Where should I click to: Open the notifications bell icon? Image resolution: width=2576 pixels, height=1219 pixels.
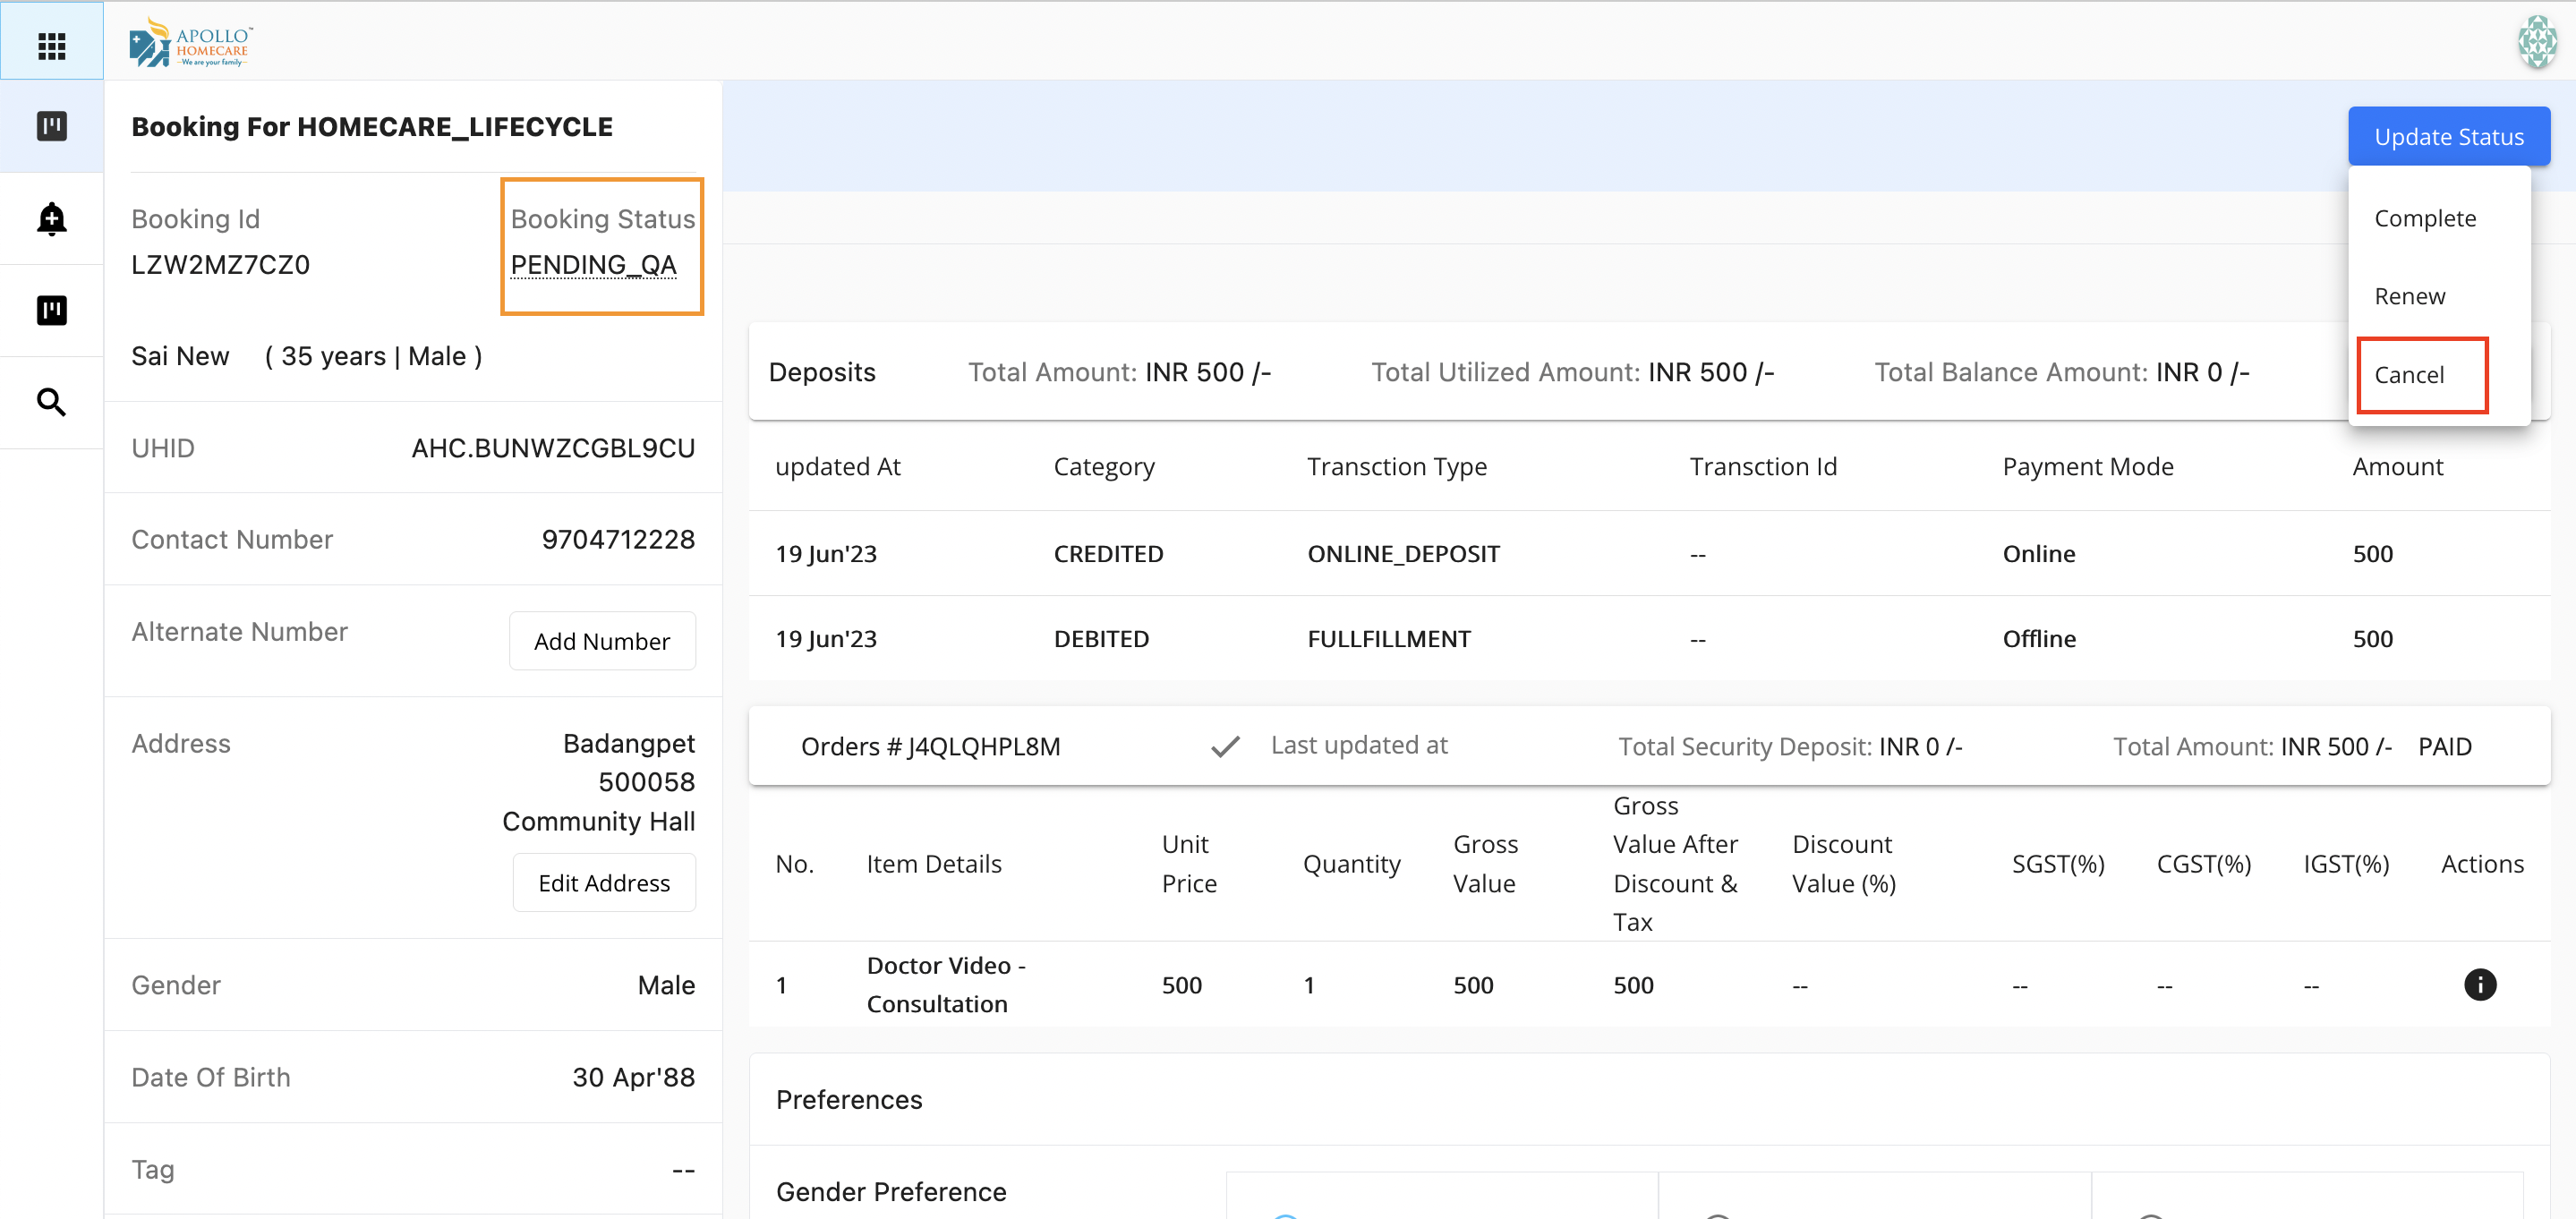51,219
